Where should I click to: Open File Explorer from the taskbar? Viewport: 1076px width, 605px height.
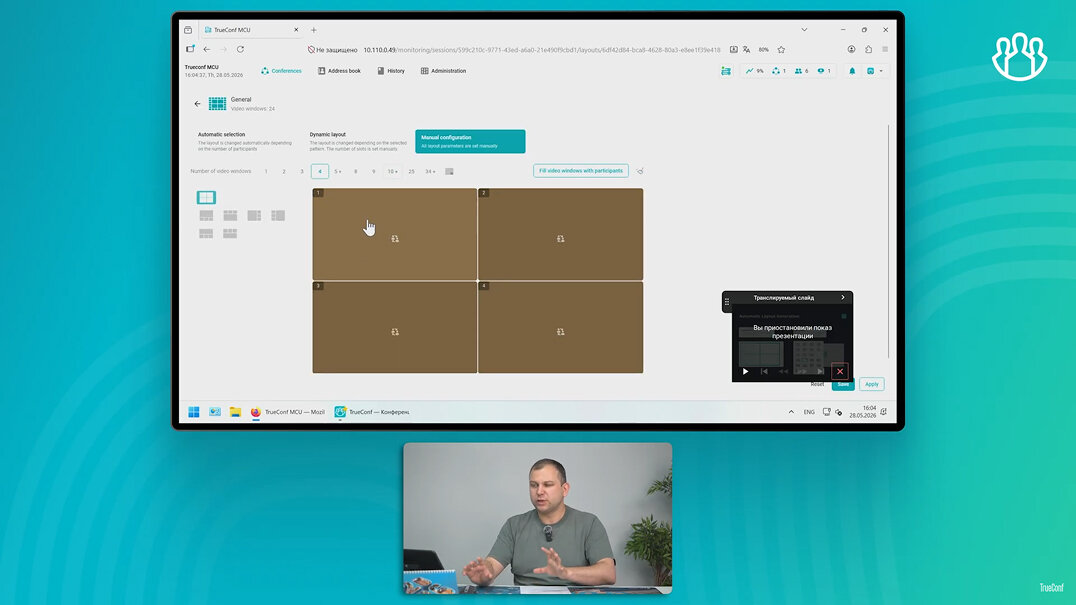click(x=235, y=412)
